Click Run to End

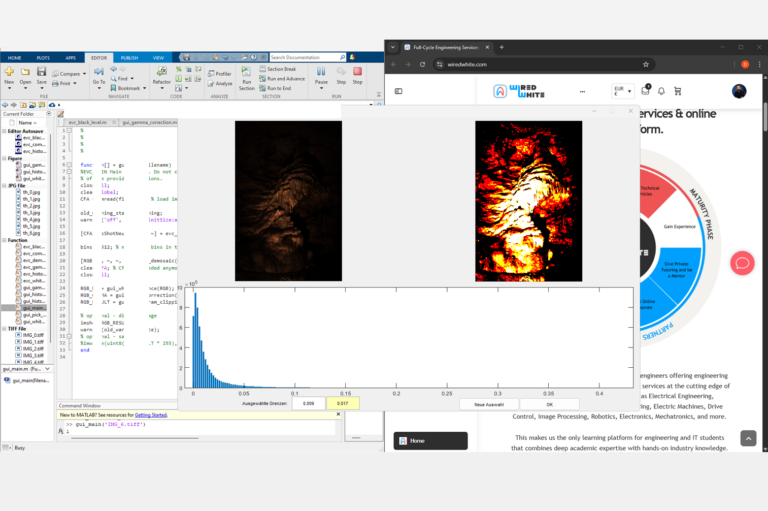click(x=275, y=88)
